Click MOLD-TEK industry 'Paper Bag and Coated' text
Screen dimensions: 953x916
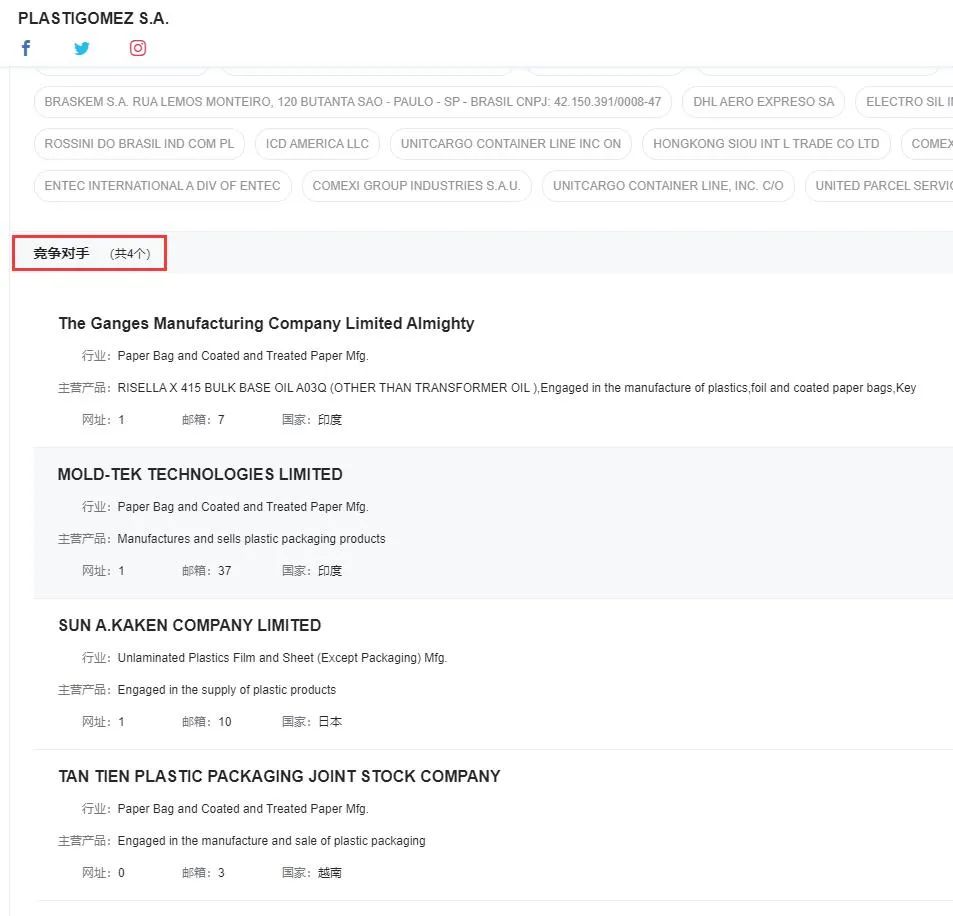tap(243, 507)
